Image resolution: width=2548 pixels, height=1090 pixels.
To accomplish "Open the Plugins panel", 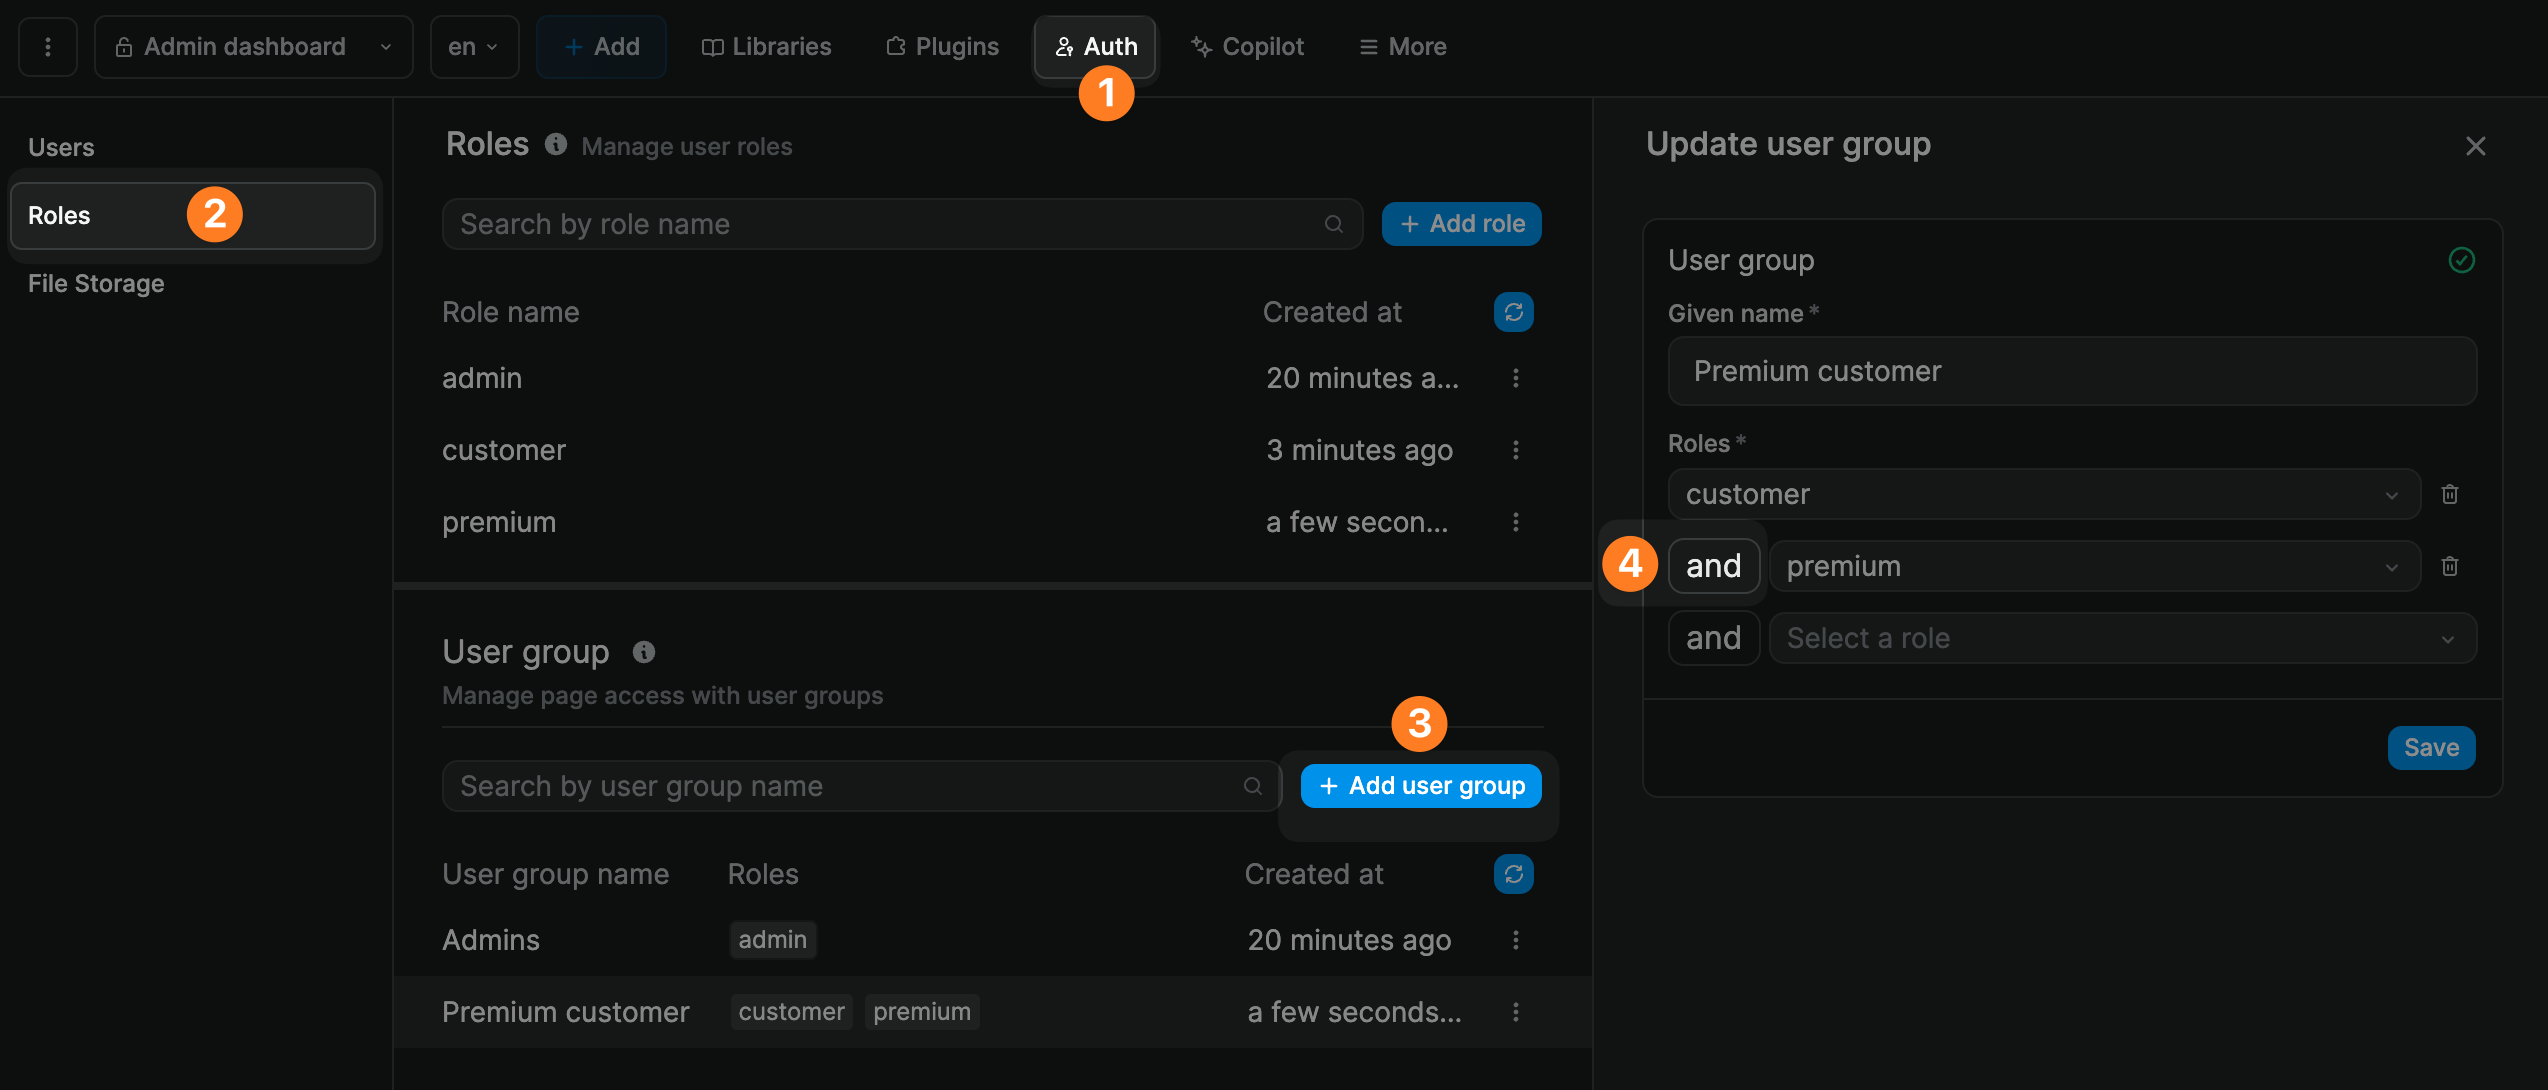I will pyautogui.click(x=941, y=46).
